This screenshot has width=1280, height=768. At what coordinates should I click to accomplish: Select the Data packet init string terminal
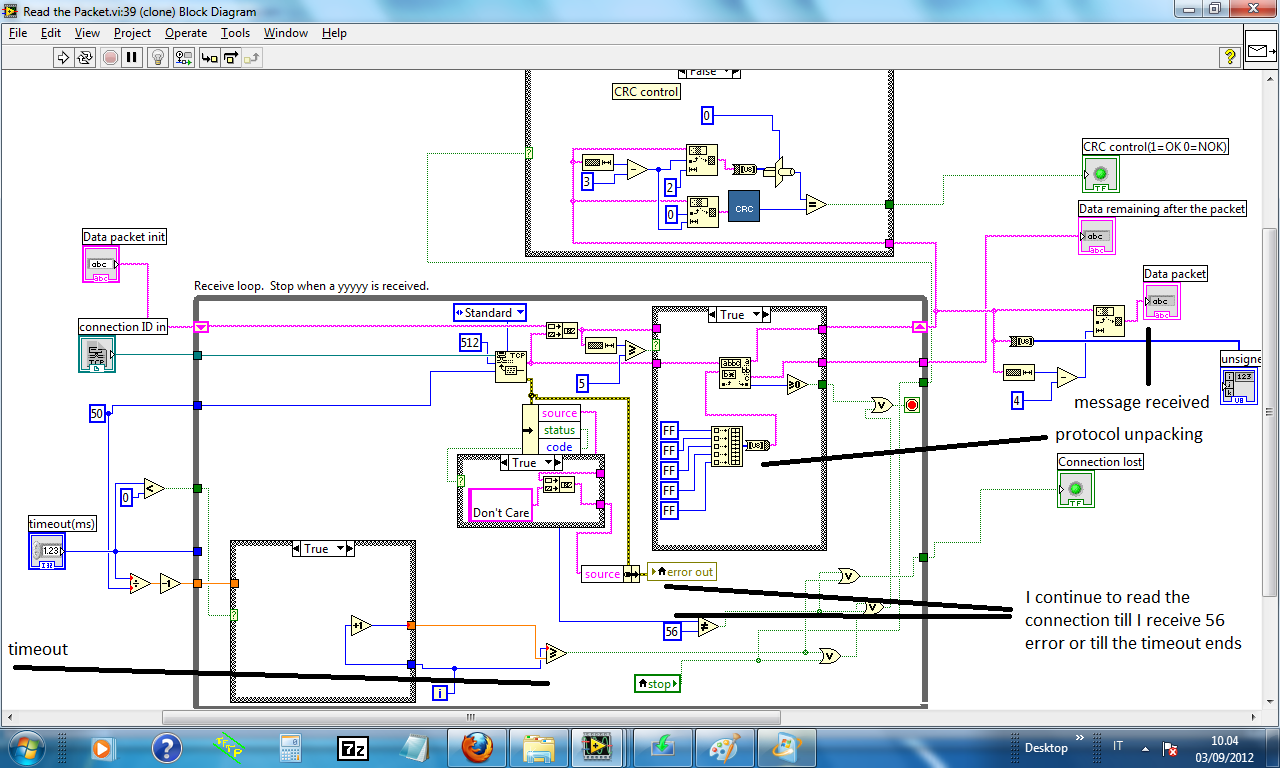tap(100, 264)
